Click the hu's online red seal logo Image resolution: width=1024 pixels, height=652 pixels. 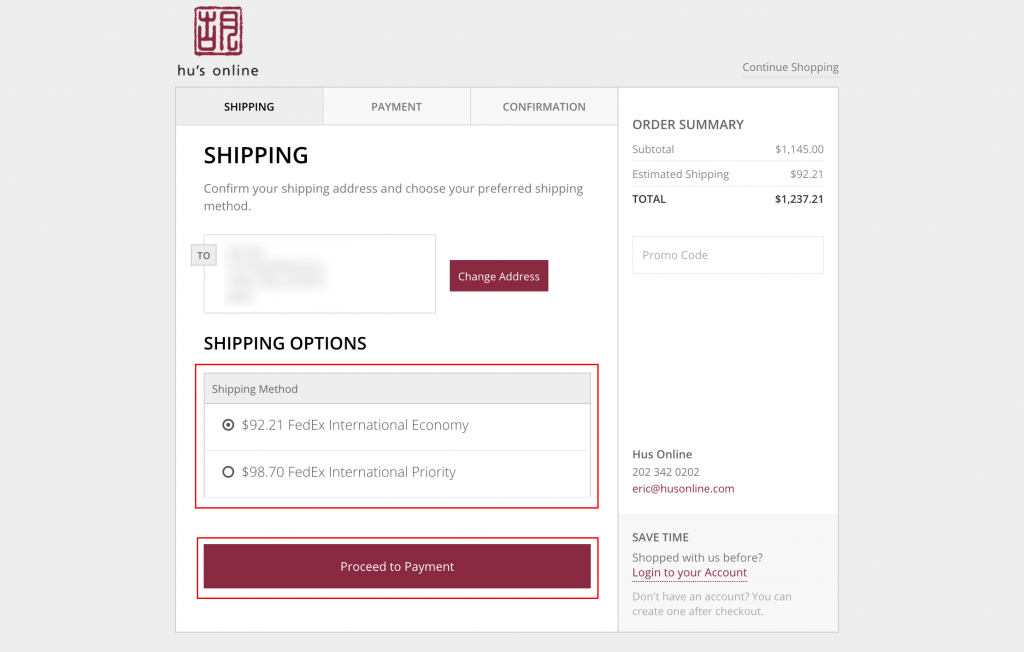[218, 31]
